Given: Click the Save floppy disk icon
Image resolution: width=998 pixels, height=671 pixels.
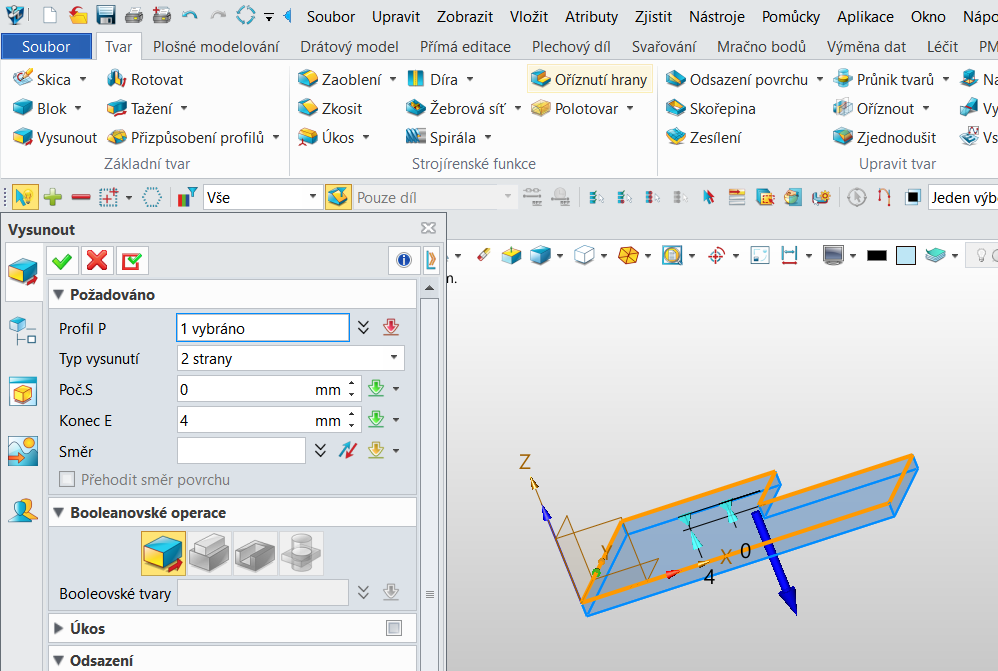Looking at the screenshot, I should [x=106, y=16].
